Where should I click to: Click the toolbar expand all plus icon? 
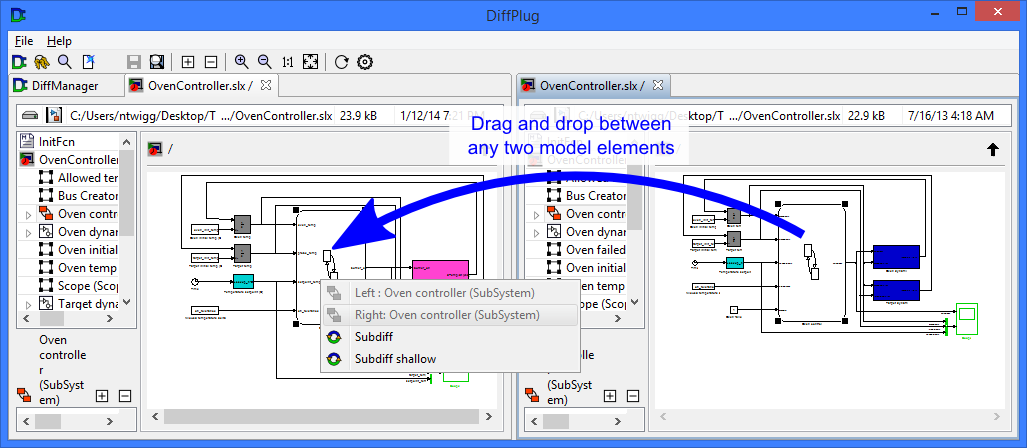click(188, 62)
